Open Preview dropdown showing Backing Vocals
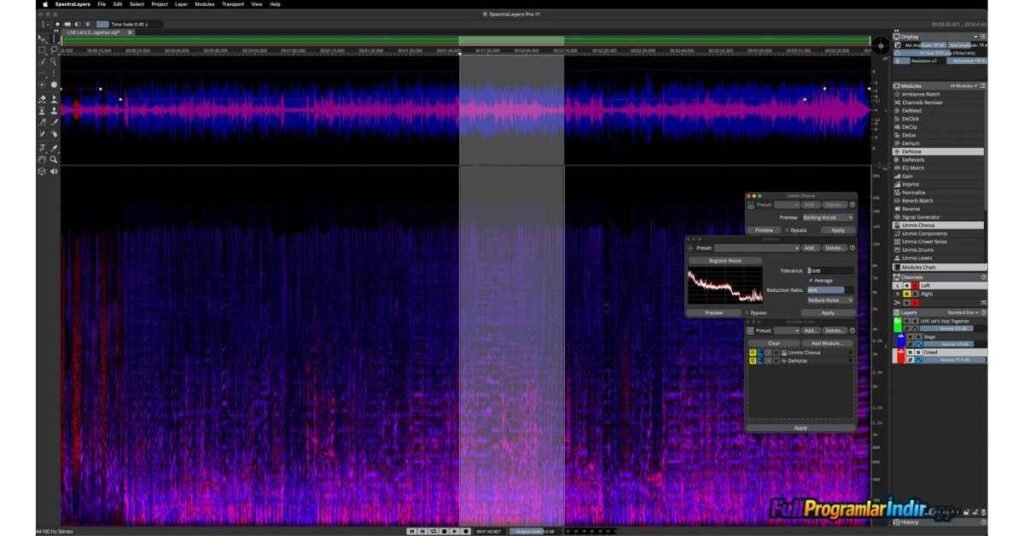The height and width of the screenshot is (536, 1024). point(827,217)
